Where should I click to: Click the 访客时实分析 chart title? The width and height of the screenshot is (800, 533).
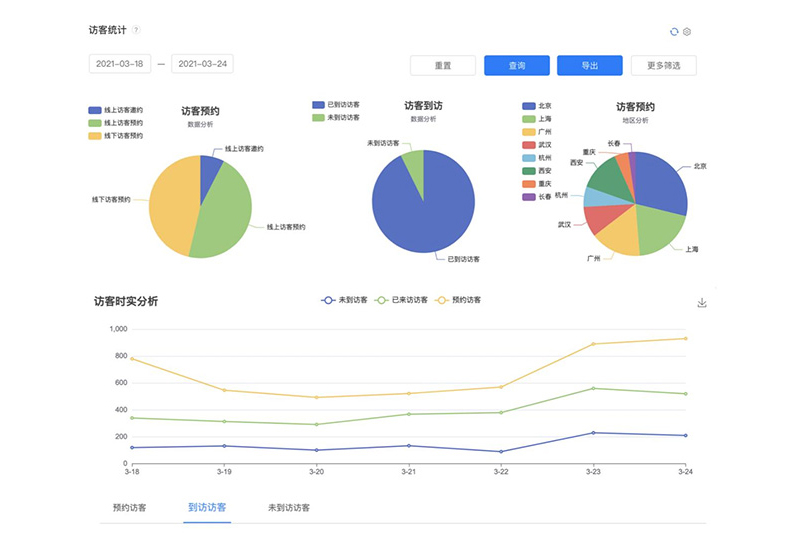pyautogui.click(x=126, y=301)
